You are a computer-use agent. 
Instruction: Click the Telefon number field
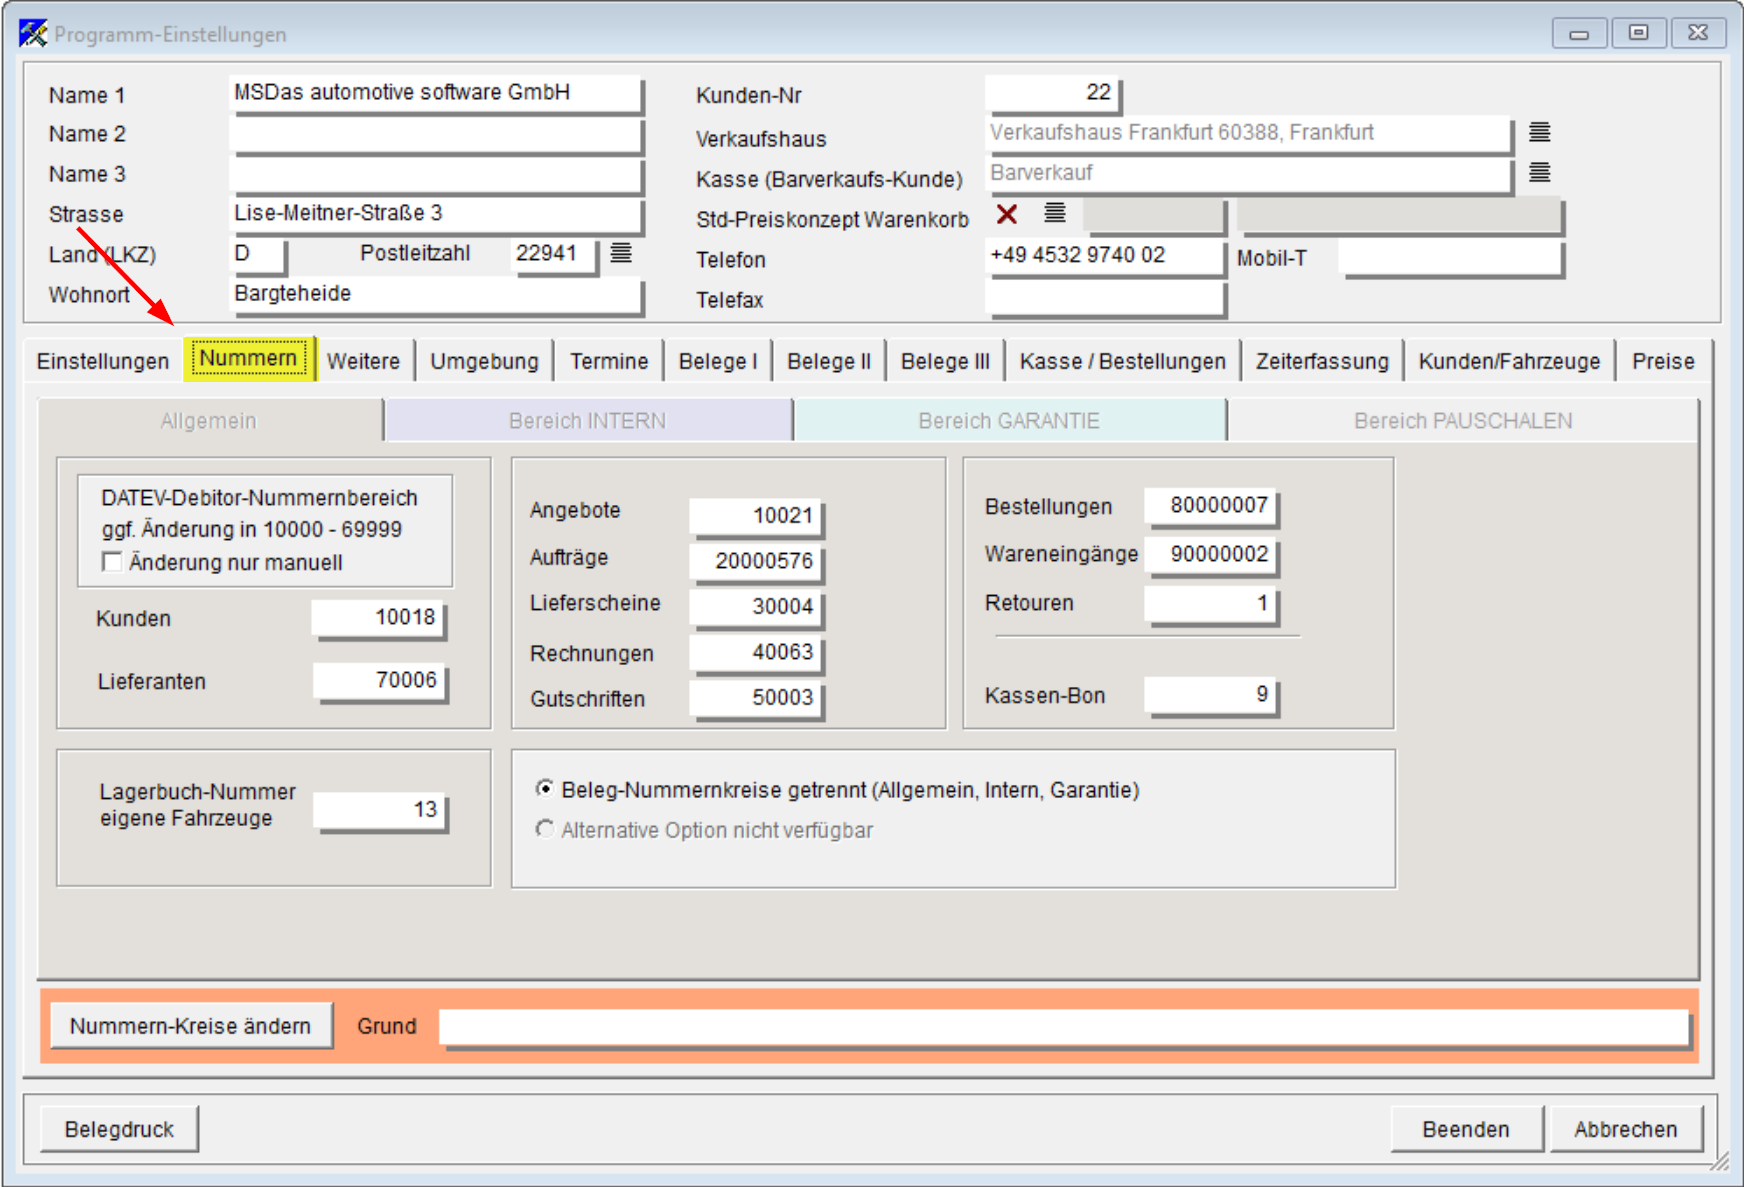tap(1105, 256)
